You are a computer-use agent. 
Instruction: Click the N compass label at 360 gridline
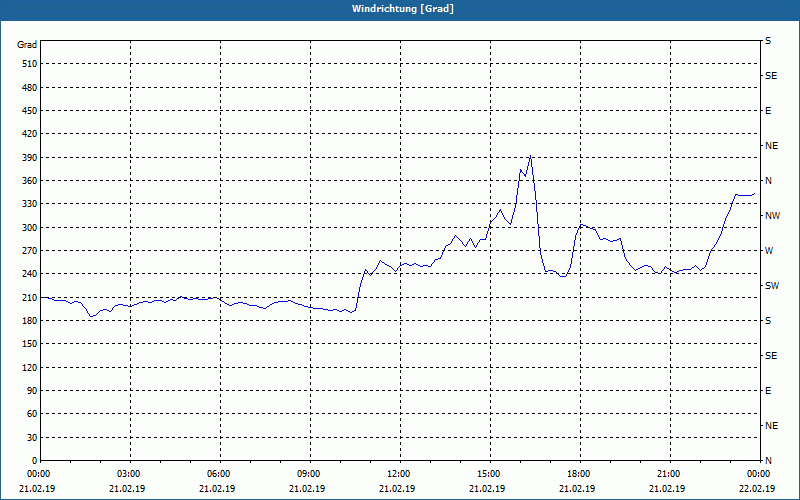(x=768, y=181)
